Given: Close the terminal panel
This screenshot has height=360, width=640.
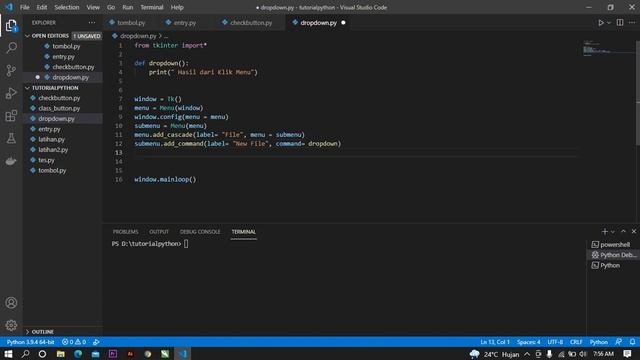Looking at the screenshot, I should [x=634, y=231].
